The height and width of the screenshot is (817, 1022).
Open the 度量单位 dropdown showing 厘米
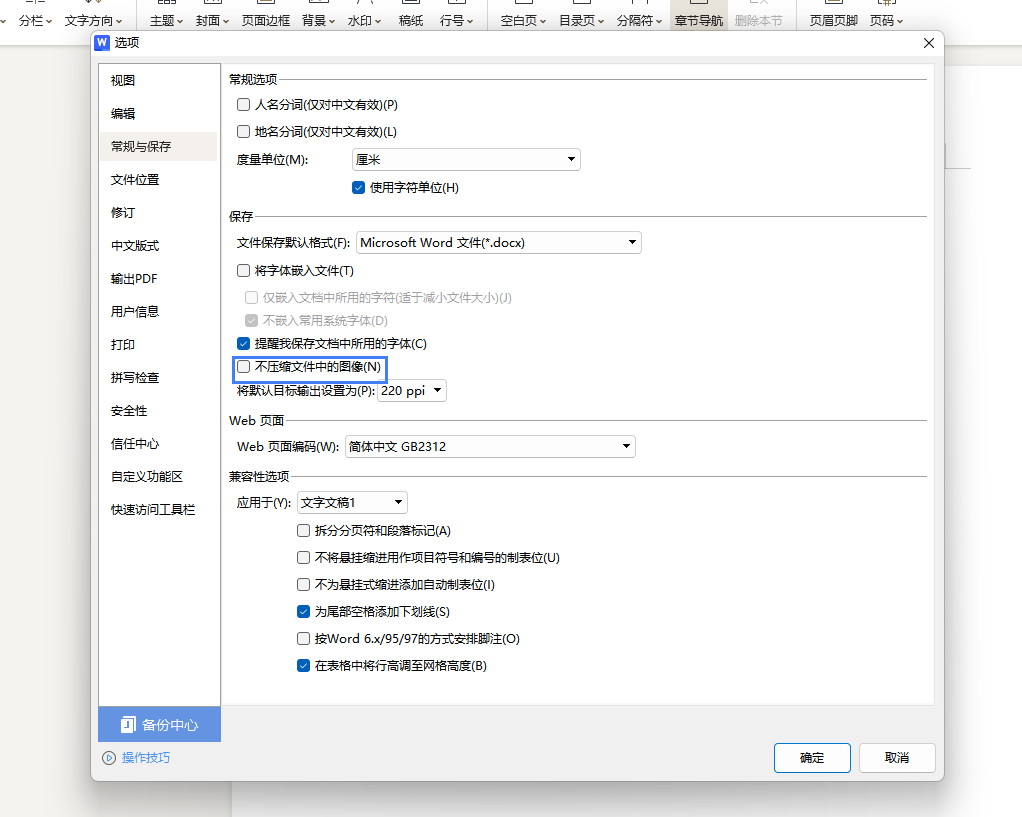(466, 160)
